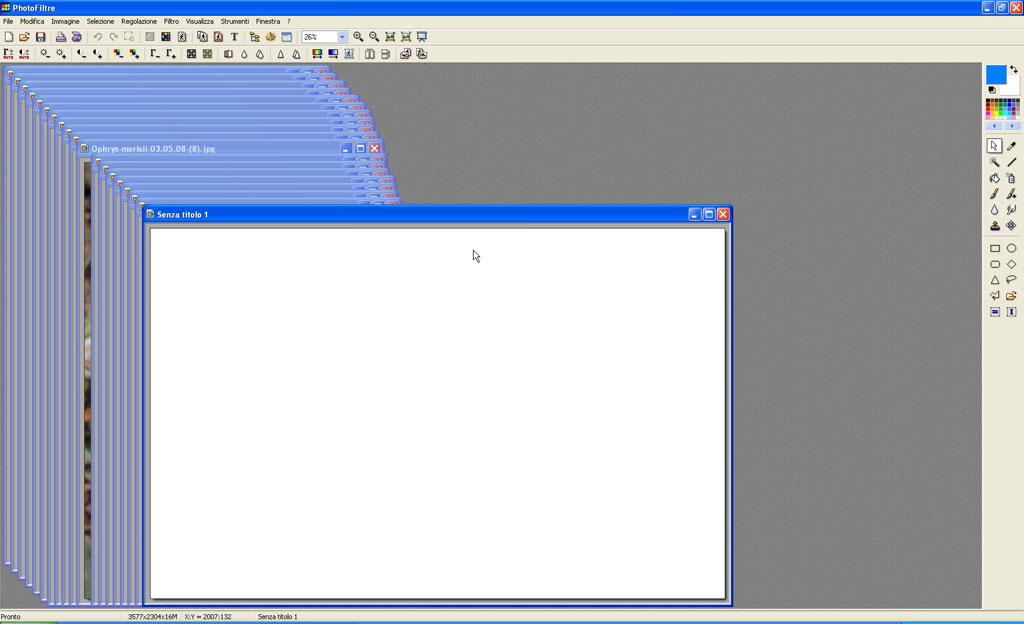Select the Line tool
This screenshot has height=624, width=1024.
tap(1012, 162)
